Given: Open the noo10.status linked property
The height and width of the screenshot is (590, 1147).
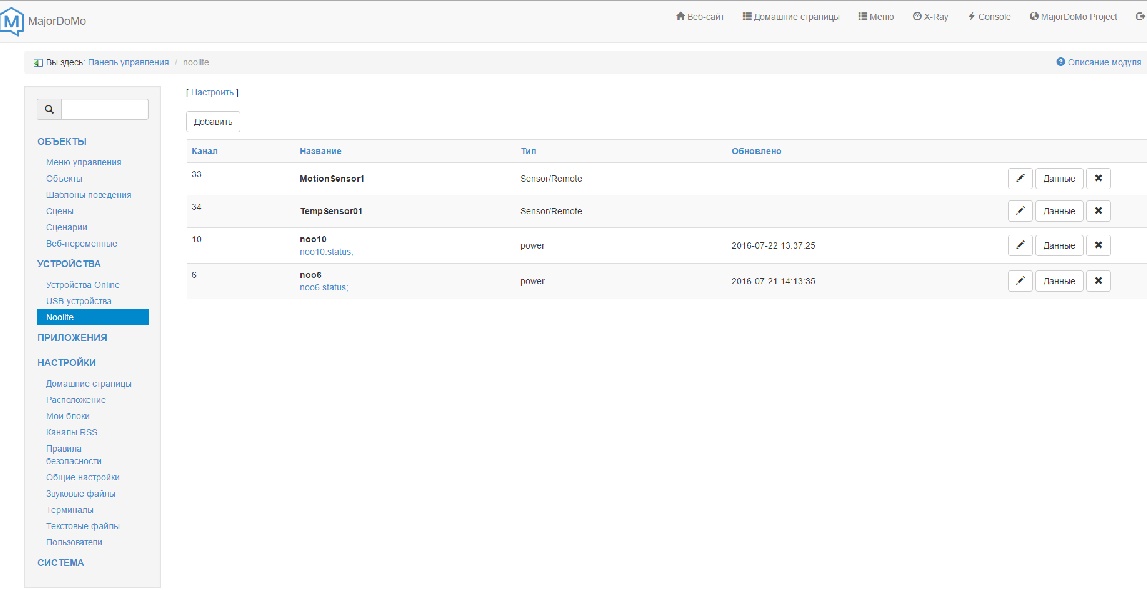Looking at the screenshot, I should click(x=326, y=252).
